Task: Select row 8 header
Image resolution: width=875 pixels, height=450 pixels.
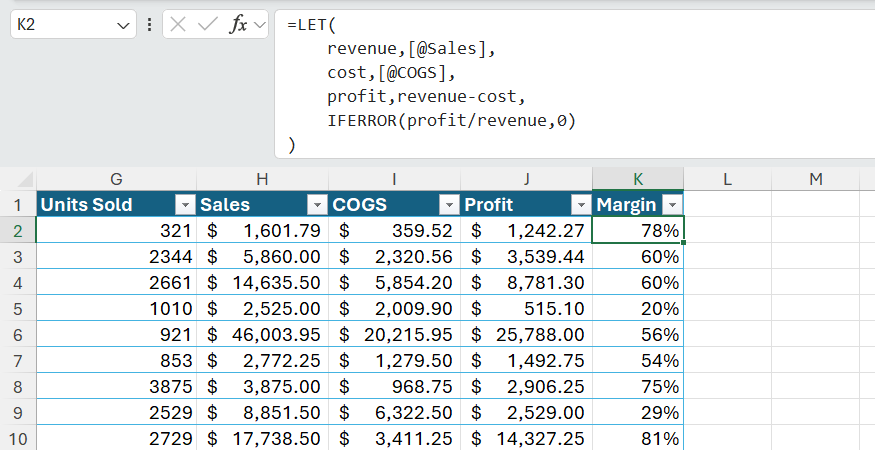Action: 18,386
